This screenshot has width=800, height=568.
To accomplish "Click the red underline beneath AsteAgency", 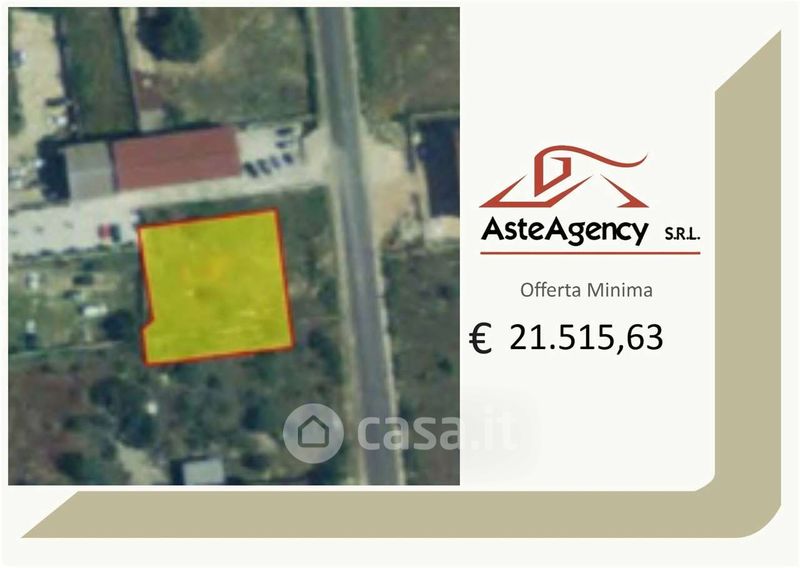I will pos(590,253).
